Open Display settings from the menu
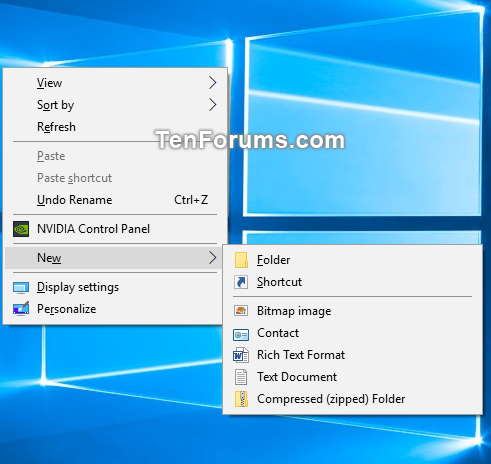Image resolution: width=491 pixels, height=464 pixels. (x=115, y=287)
